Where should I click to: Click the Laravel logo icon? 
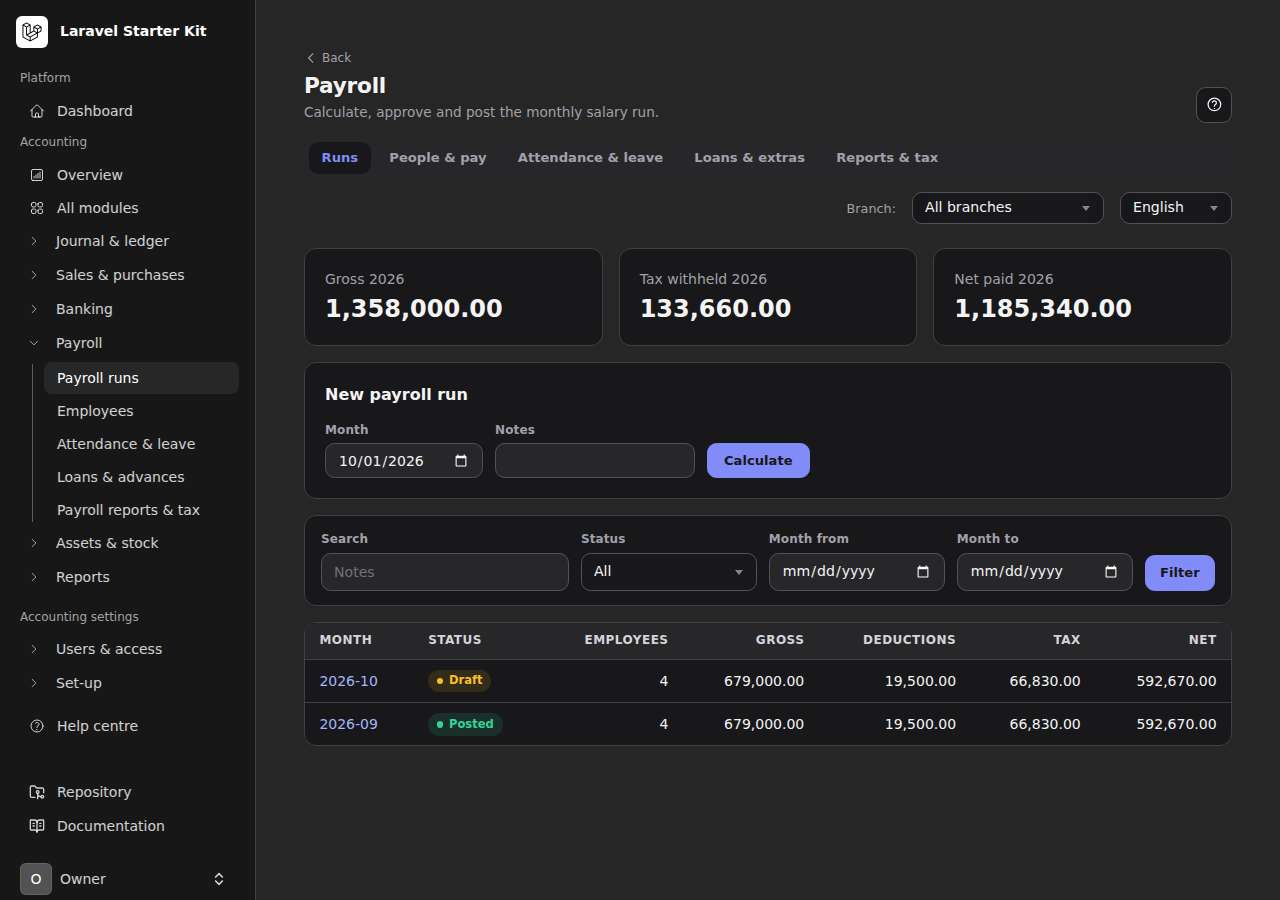pos(32,32)
